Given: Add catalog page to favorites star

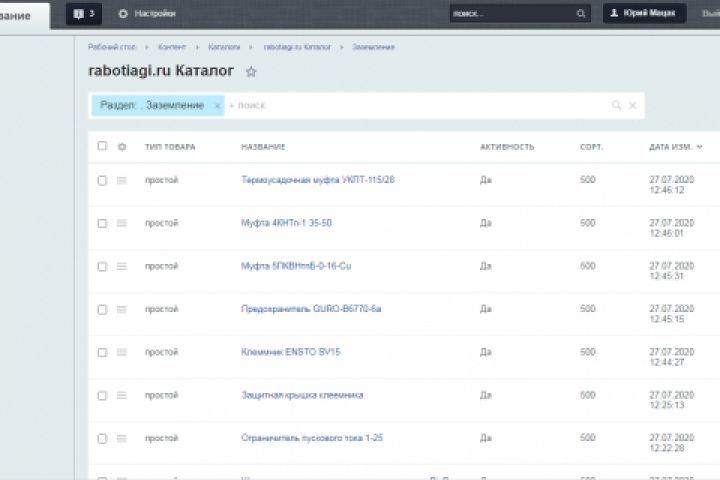Looking at the screenshot, I should [x=251, y=72].
